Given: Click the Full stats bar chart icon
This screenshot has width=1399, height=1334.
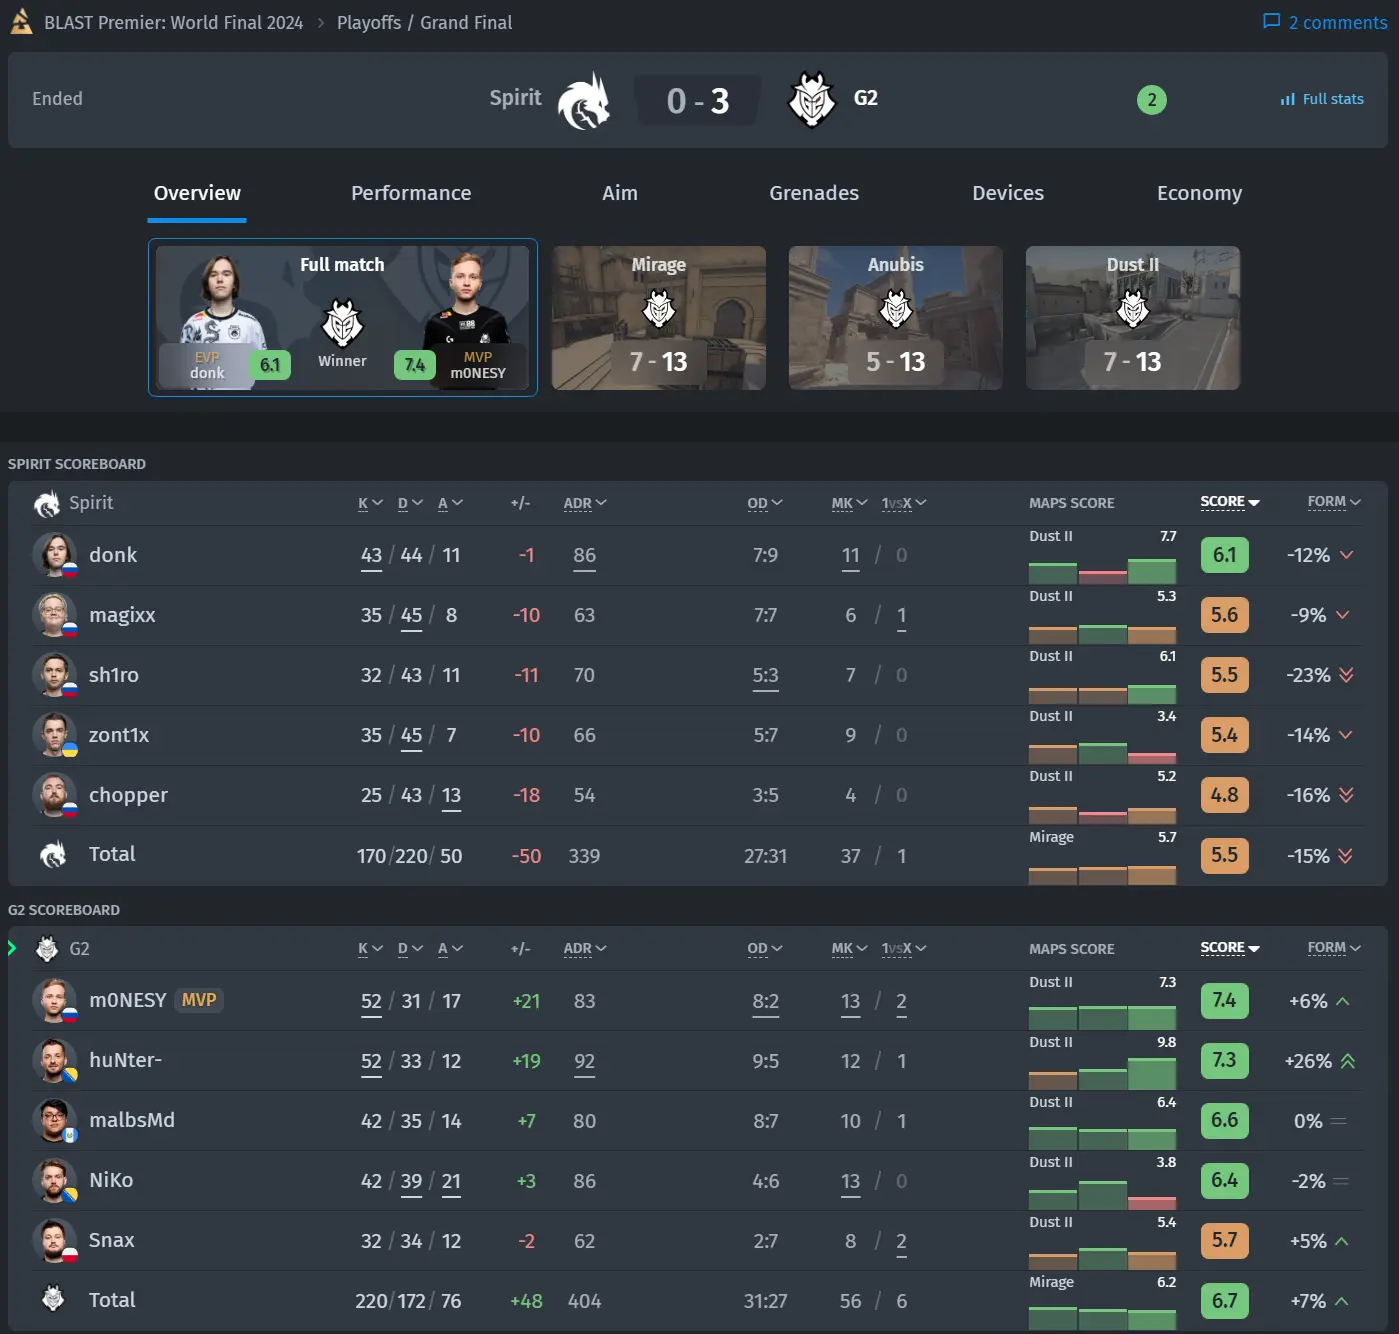Looking at the screenshot, I should (1287, 99).
